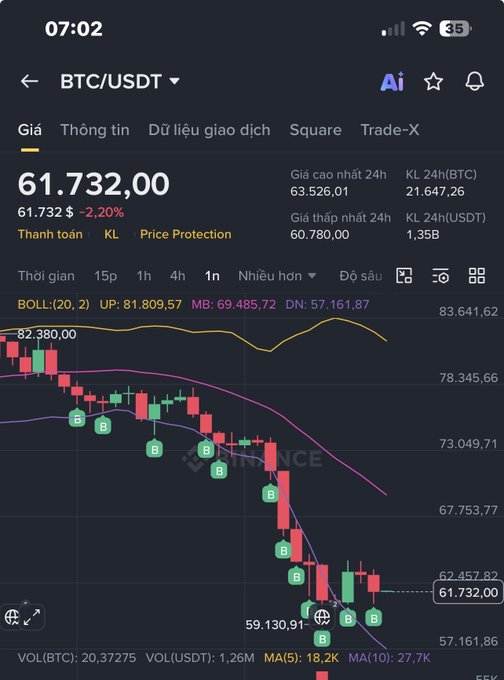
Task: Tap the B buy marker below the latest candle
Action: pos(373,618)
